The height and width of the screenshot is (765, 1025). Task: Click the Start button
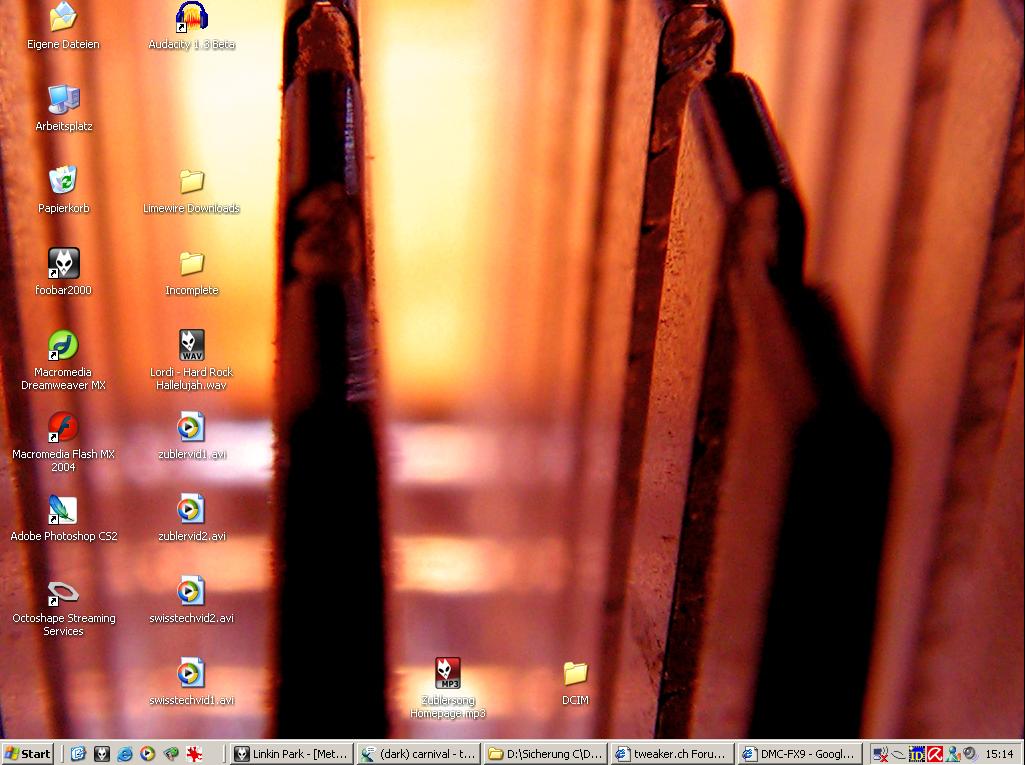click(28, 754)
